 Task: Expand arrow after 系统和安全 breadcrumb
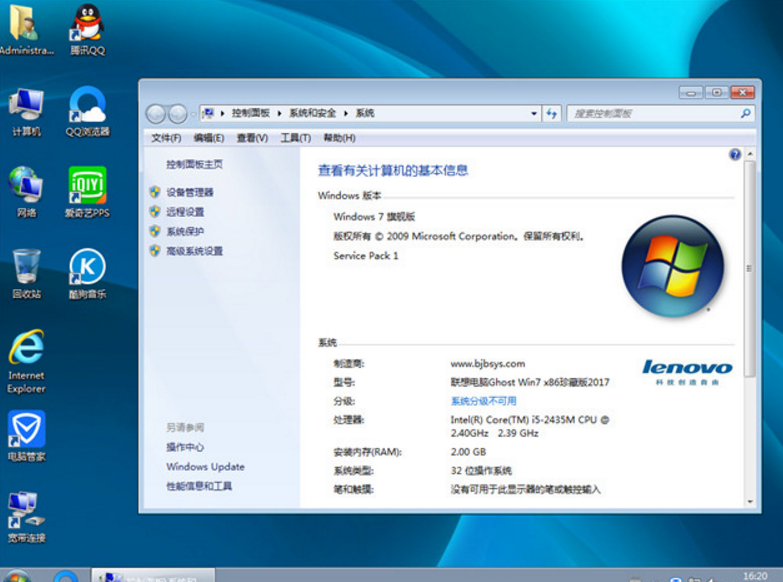click(x=346, y=113)
